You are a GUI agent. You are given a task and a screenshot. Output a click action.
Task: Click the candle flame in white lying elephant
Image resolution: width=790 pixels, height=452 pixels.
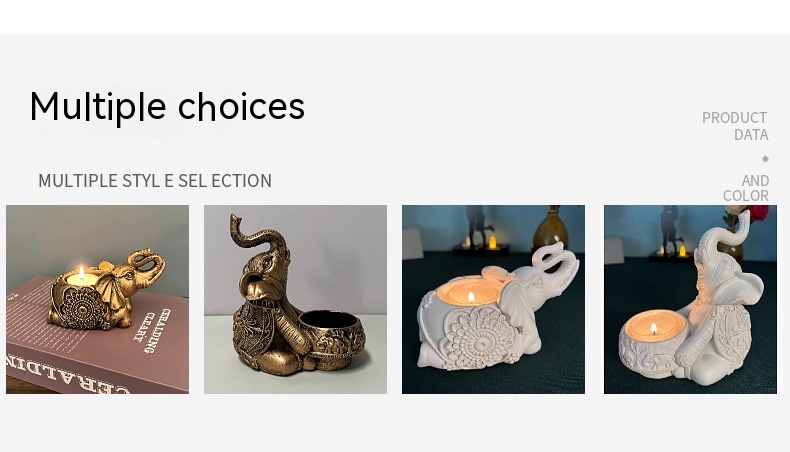[x=470, y=295]
